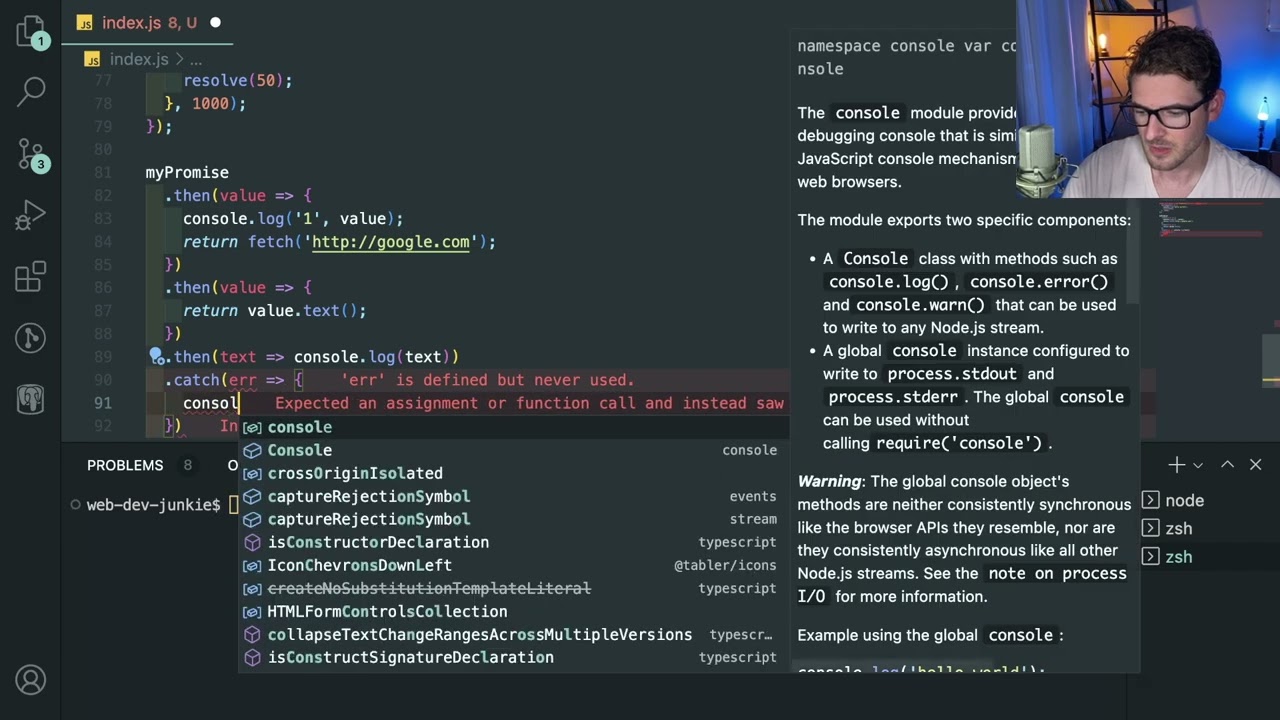The height and width of the screenshot is (720, 1280).
Task: Click index.js in the breadcrumb bar
Action: pos(139,60)
